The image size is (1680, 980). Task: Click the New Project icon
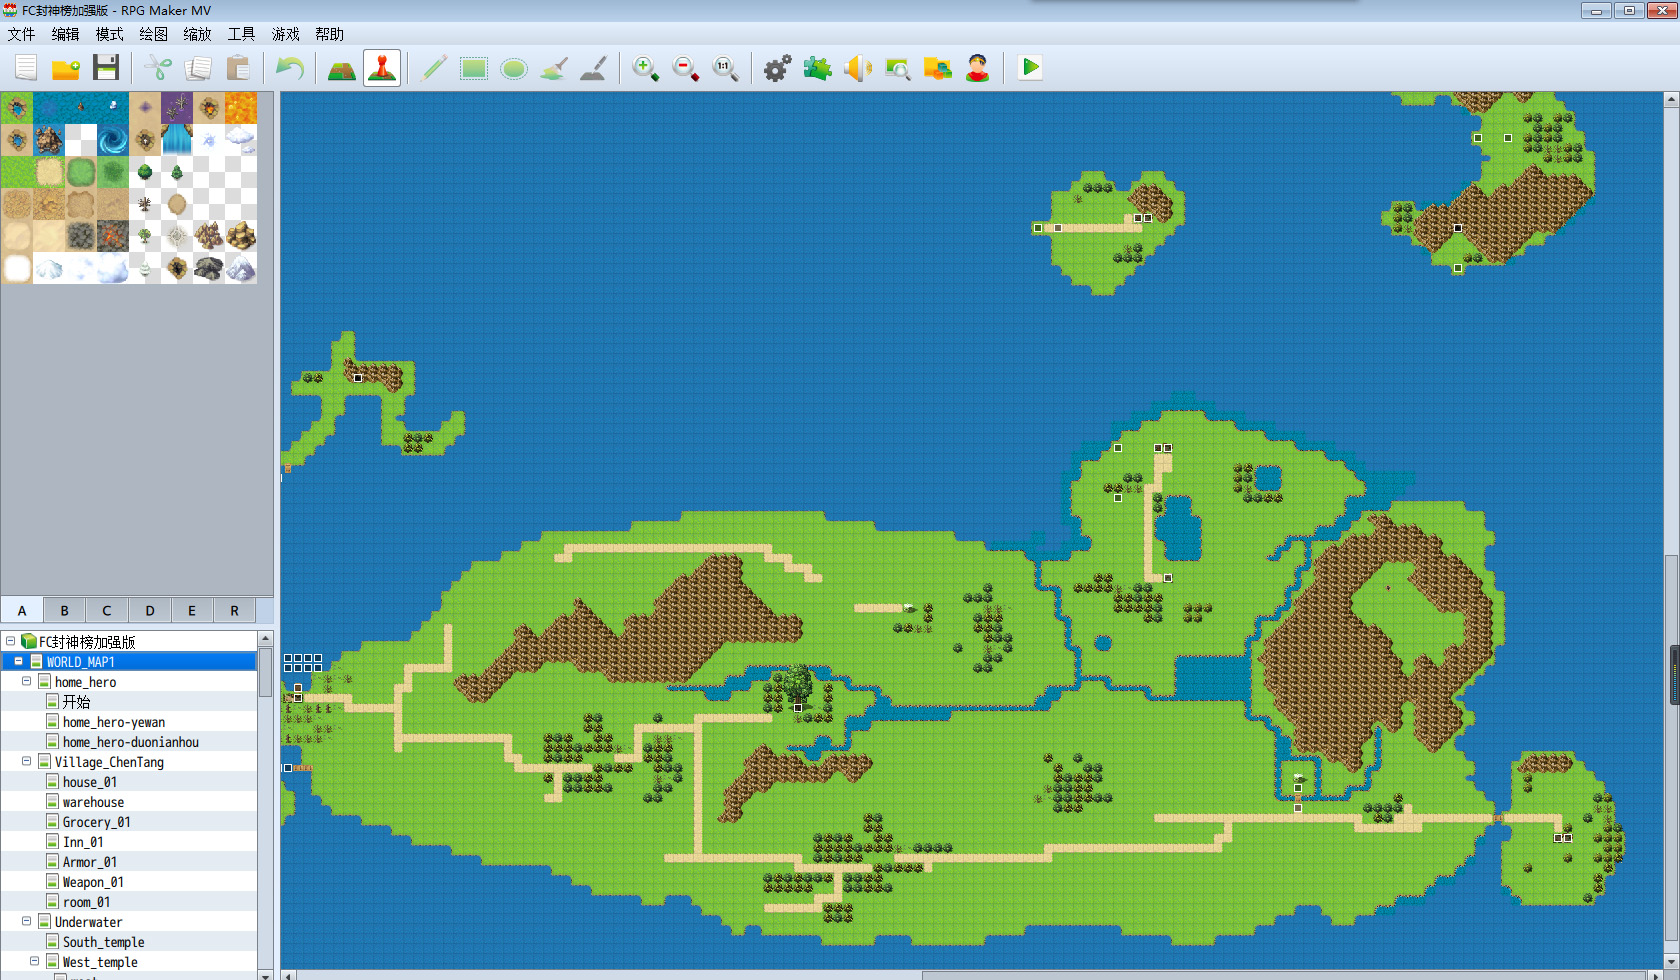click(26, 68)
